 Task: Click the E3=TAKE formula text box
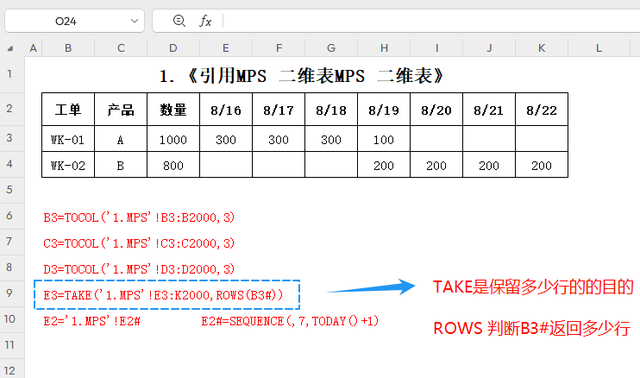click(167, 295)
